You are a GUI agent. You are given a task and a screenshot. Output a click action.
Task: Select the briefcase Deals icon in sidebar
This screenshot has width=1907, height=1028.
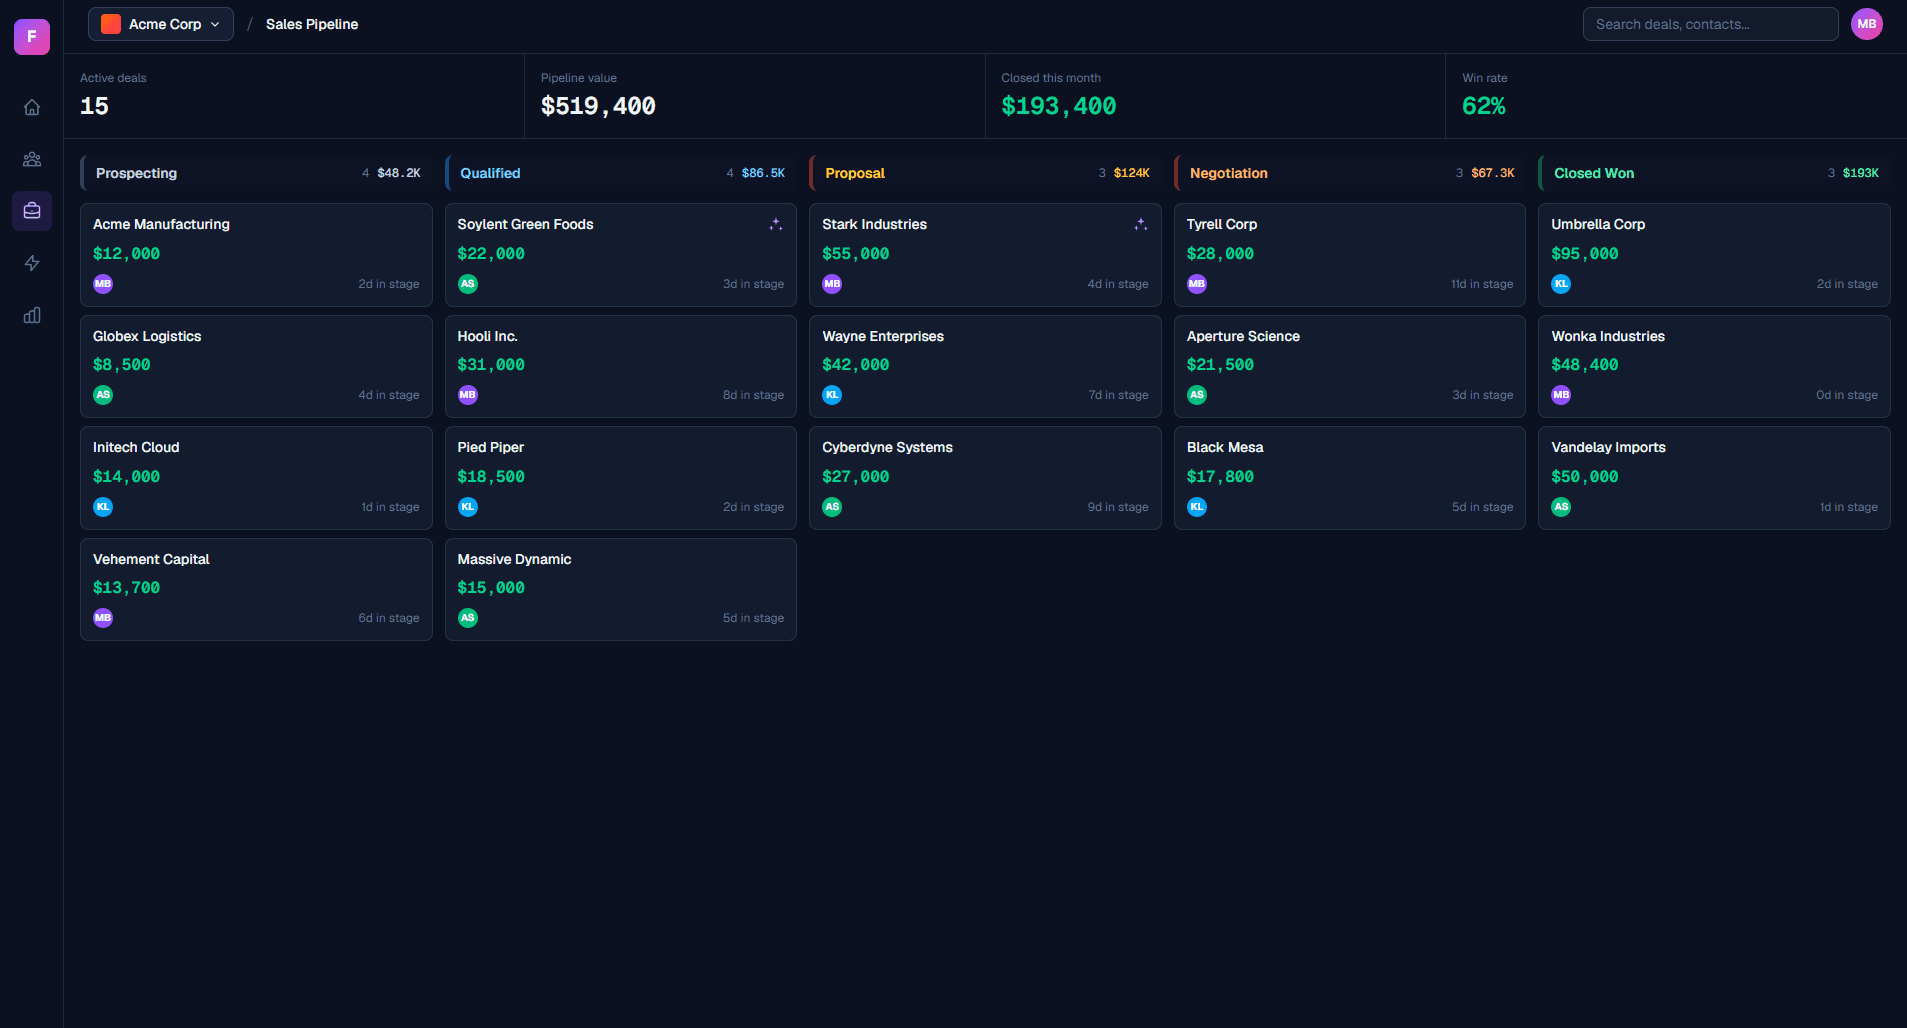32,211
